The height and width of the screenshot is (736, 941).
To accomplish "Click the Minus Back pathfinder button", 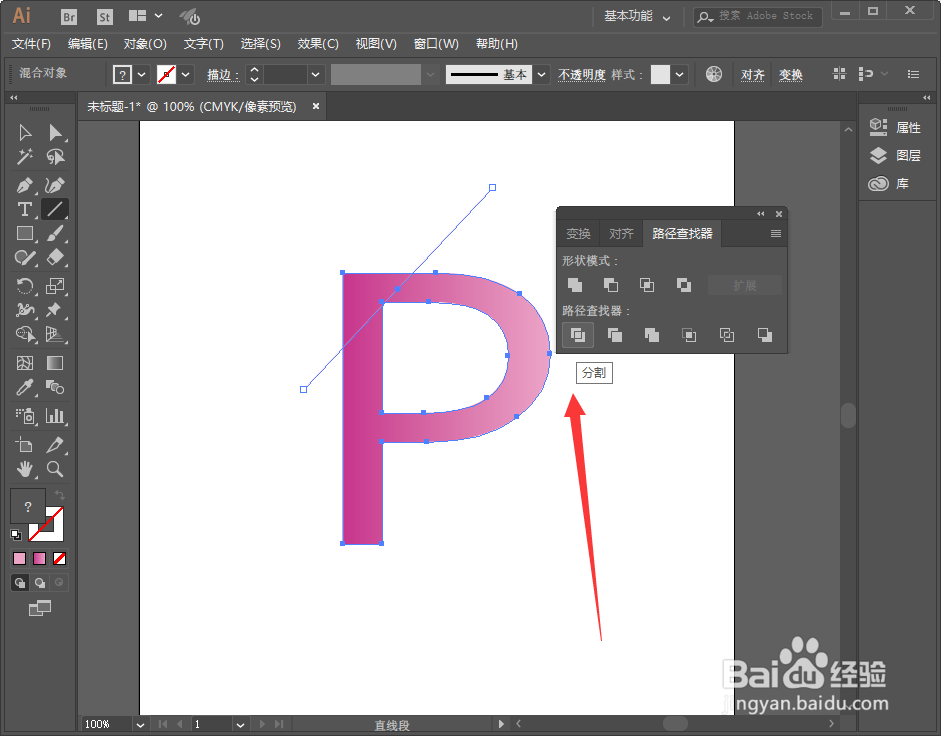I will [765, 335].
